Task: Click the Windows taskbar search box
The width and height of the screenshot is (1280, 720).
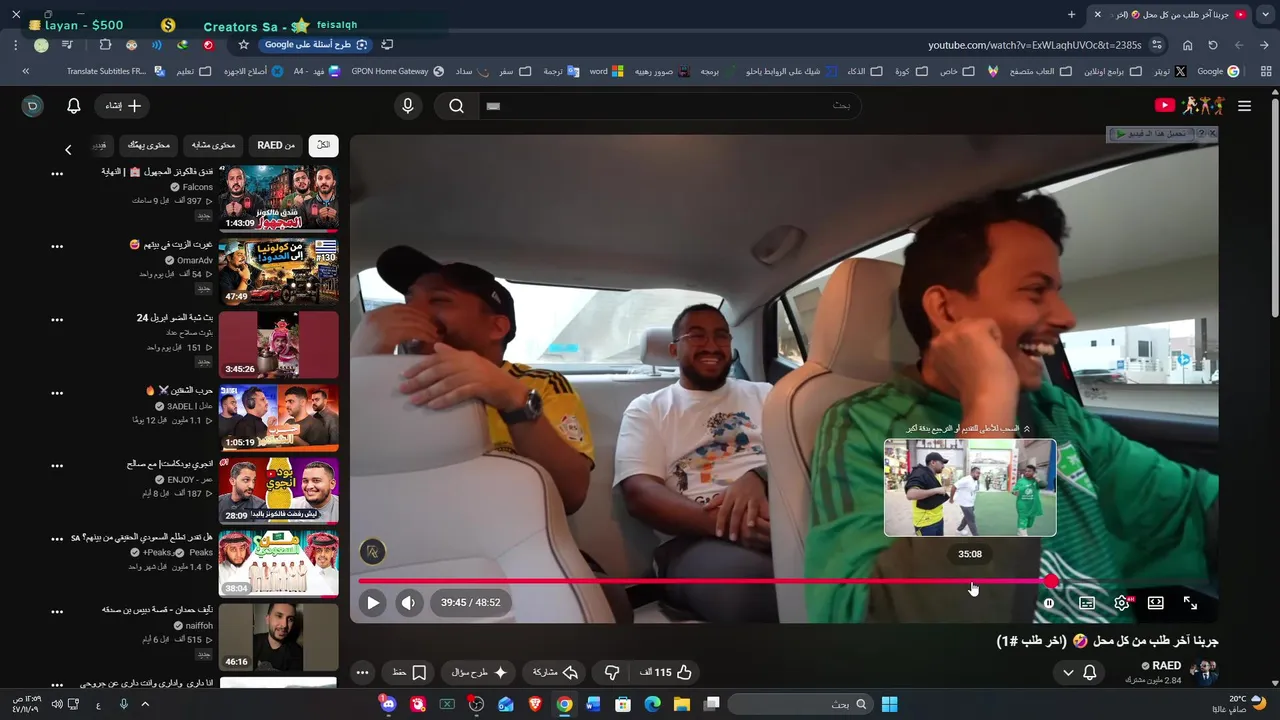Action: tap(799, 704)
